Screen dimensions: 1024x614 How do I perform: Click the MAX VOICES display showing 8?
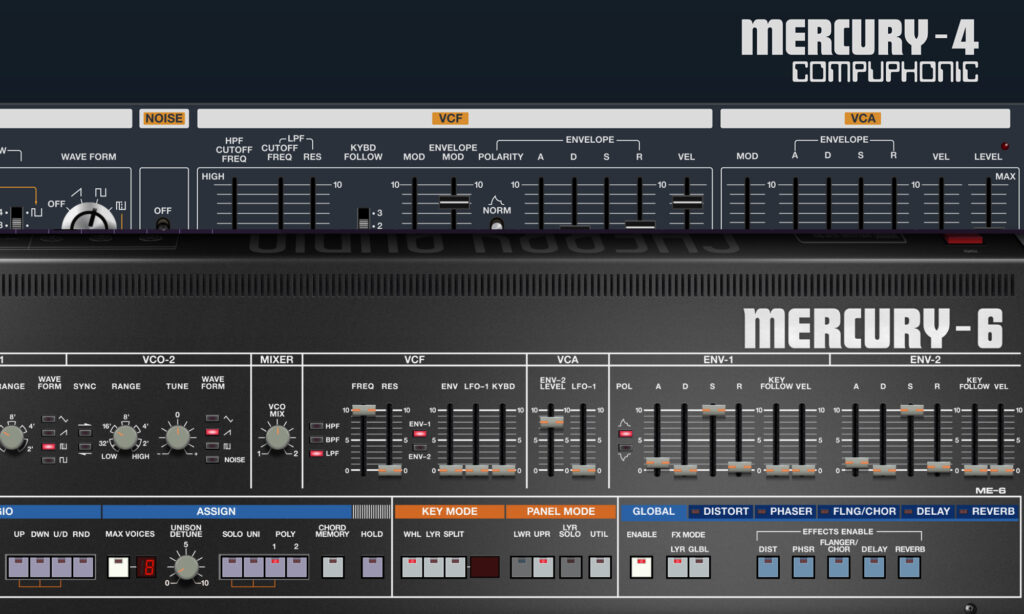[x=145, y=567]
